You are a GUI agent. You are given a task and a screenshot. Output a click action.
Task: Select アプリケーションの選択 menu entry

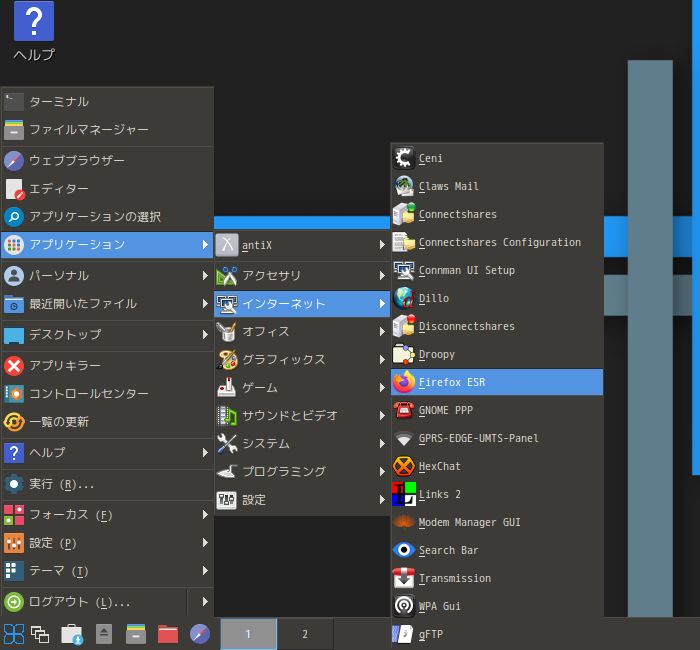107,217
